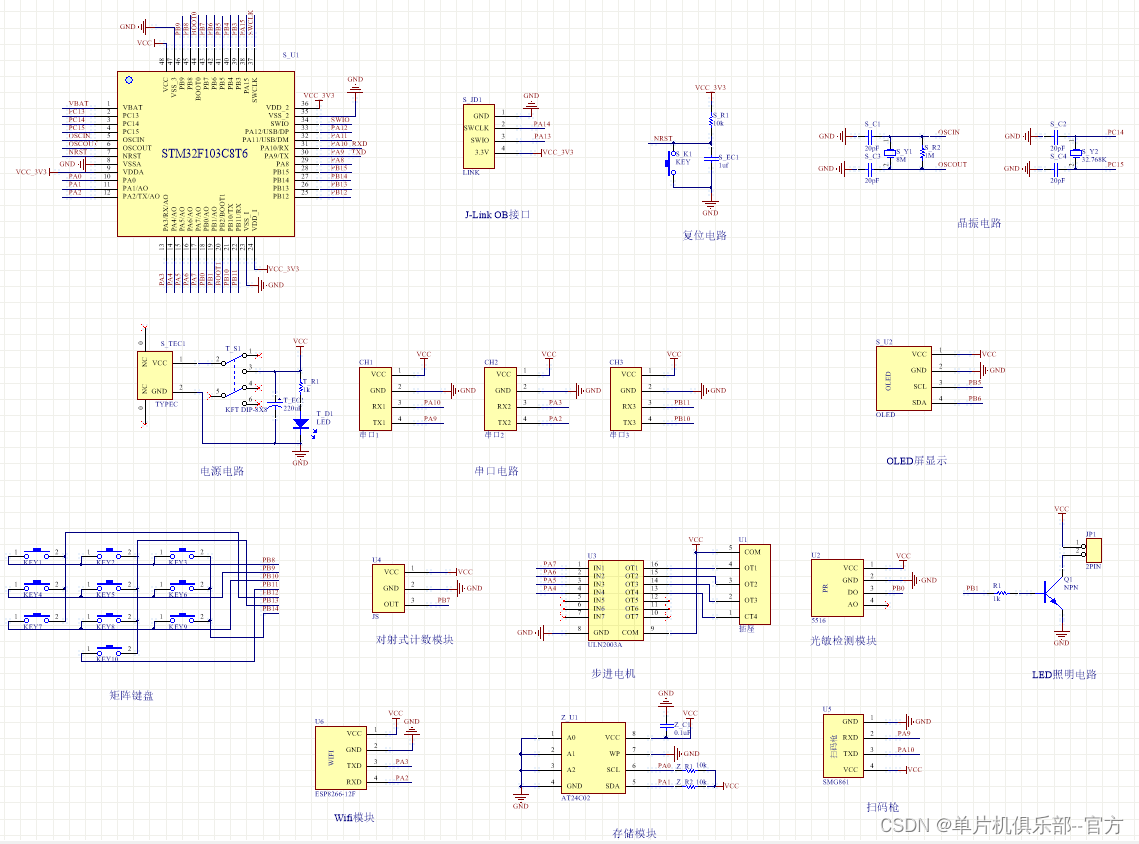Viewport: 1139px width, 844px height.
Task: Click the 复位电路 caption
Action: (x=705, y=235)
